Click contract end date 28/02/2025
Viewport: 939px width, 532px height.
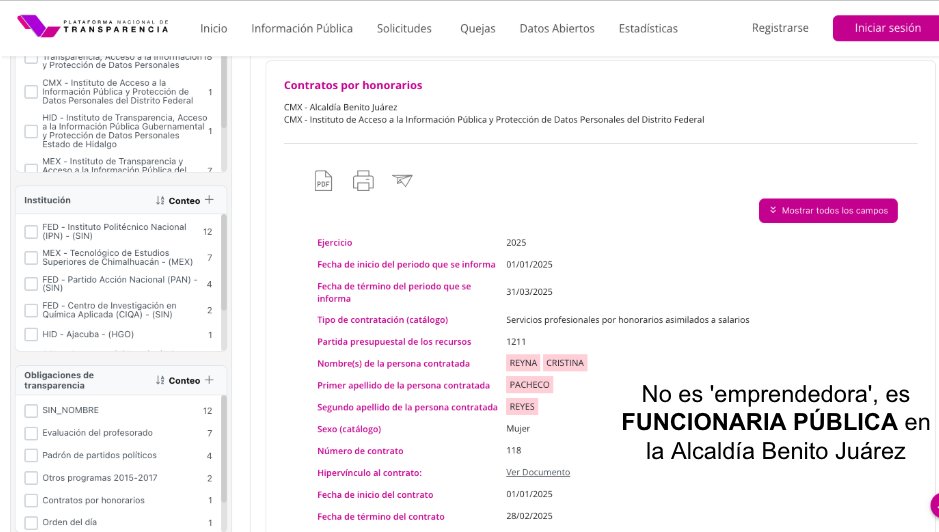[529, 516]
